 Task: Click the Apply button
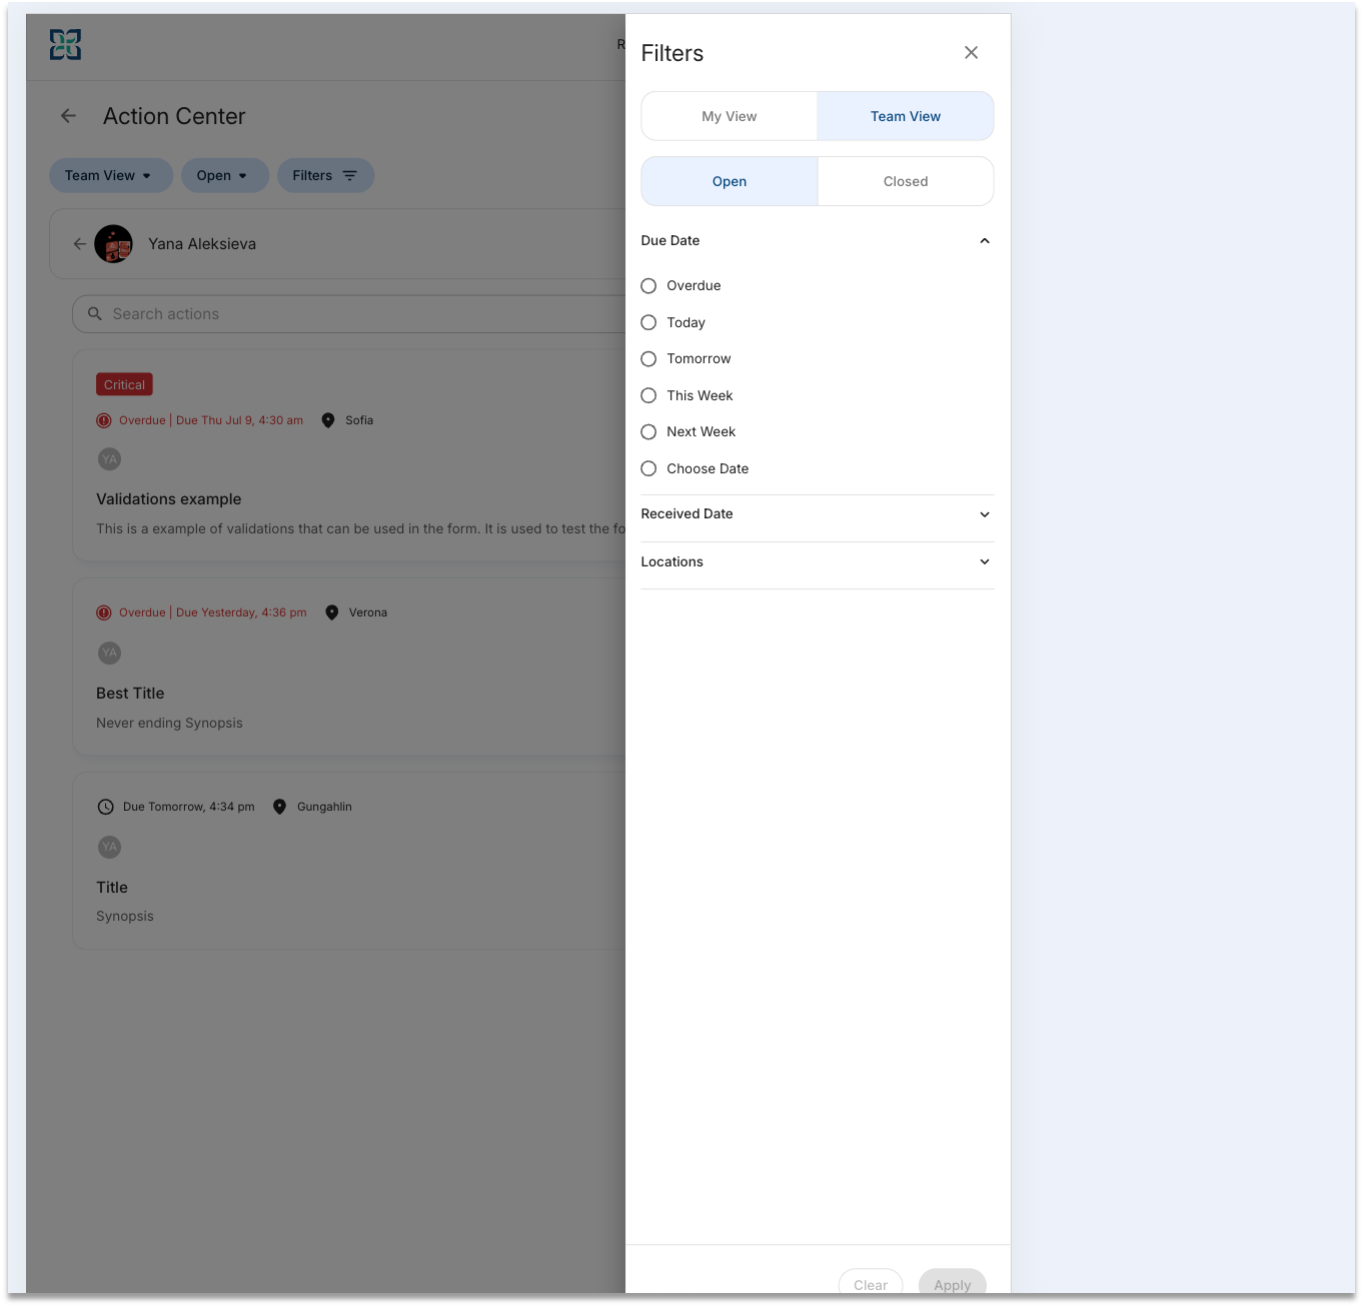(x=952, y=1284)
